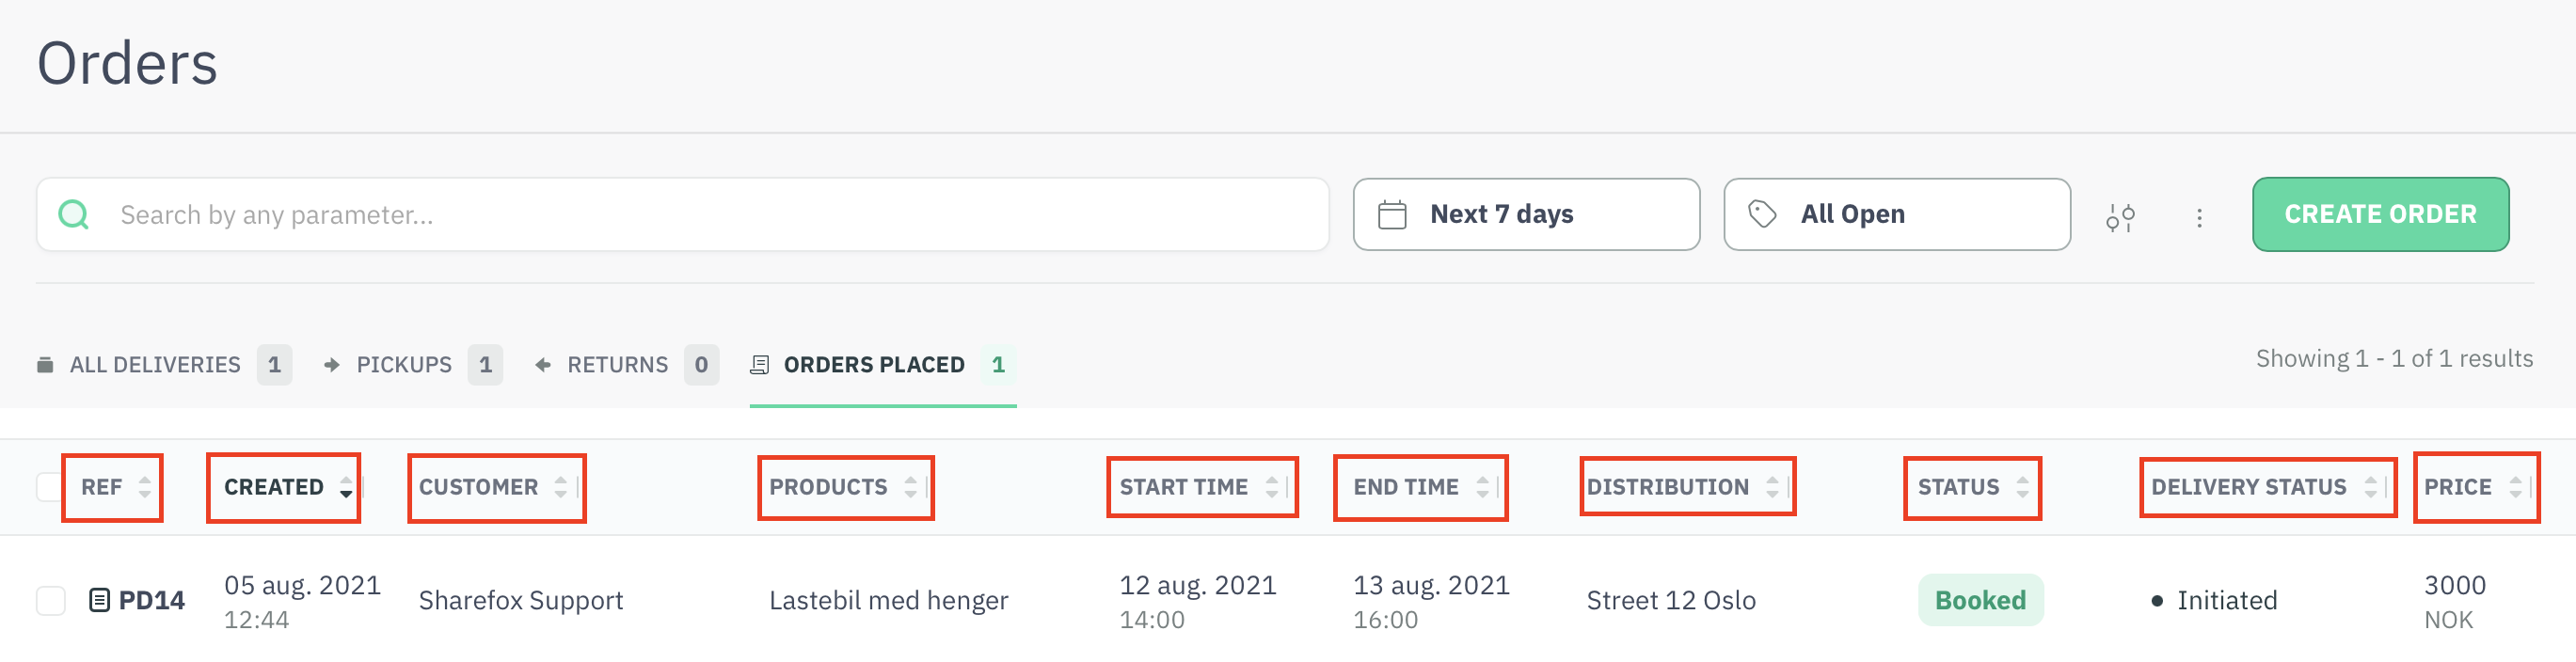
Task: Open the vertical three-dot menu
Action: [2199, 215]
